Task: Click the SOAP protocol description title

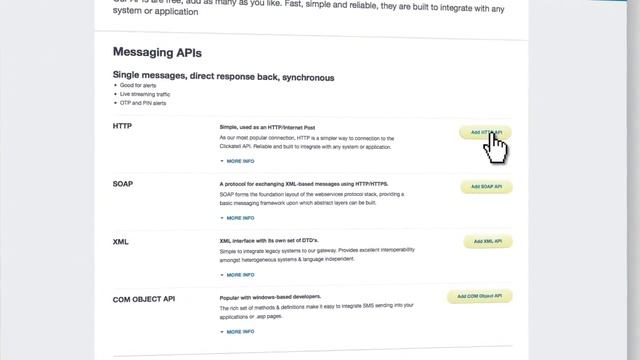Action: [304, 184]
